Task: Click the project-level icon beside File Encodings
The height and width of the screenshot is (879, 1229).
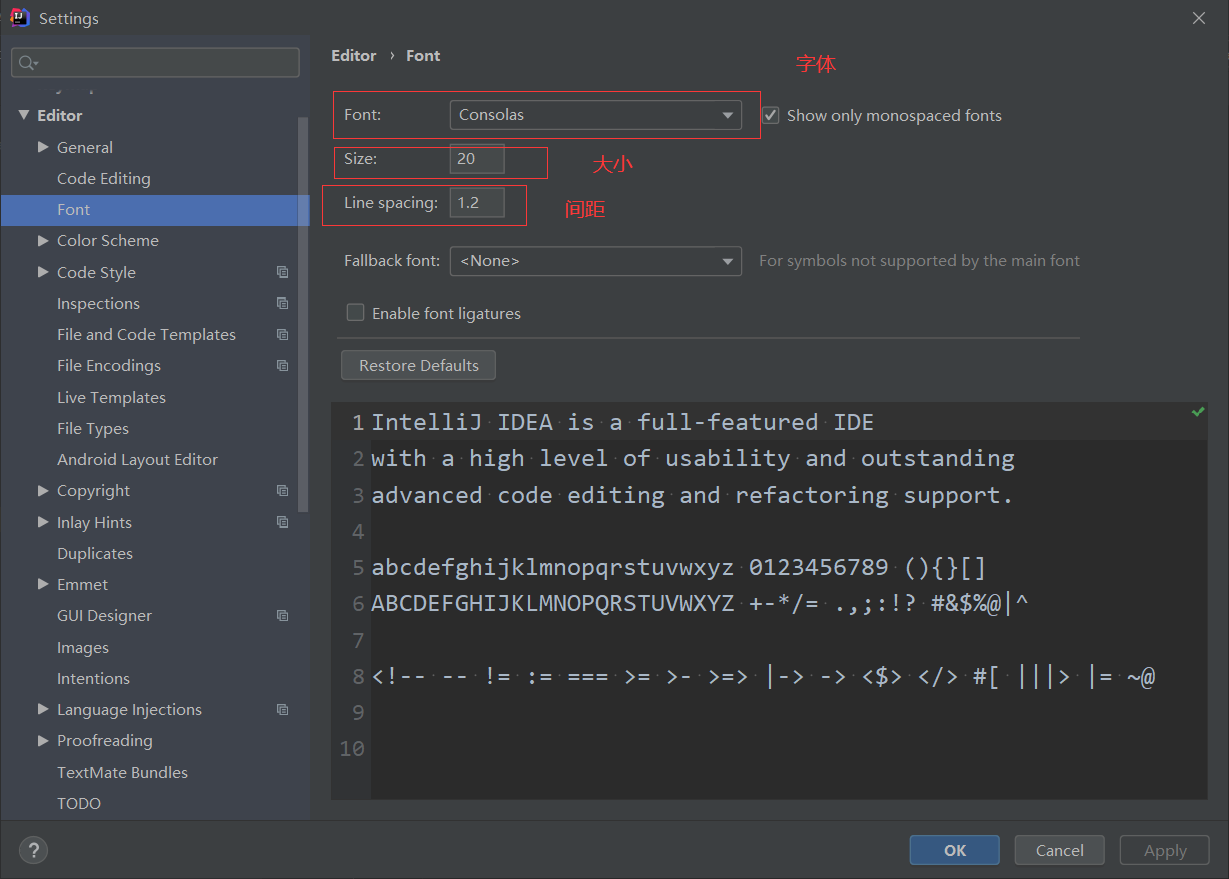Action: pos(283,365)
